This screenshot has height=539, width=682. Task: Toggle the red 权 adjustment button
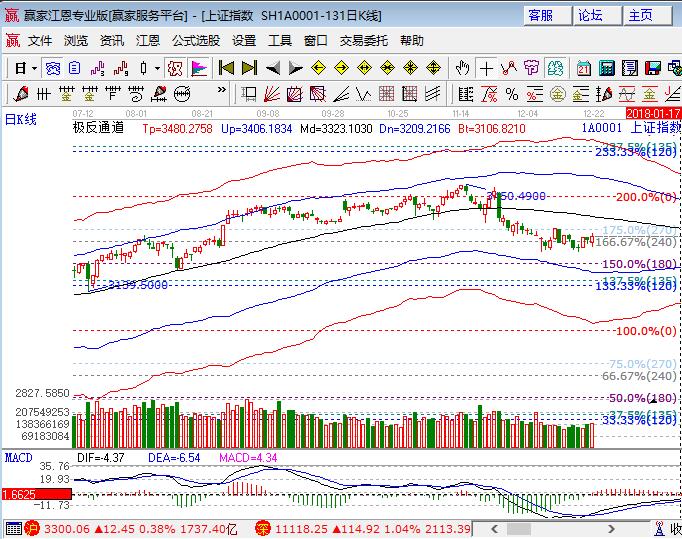pos(175,68)
